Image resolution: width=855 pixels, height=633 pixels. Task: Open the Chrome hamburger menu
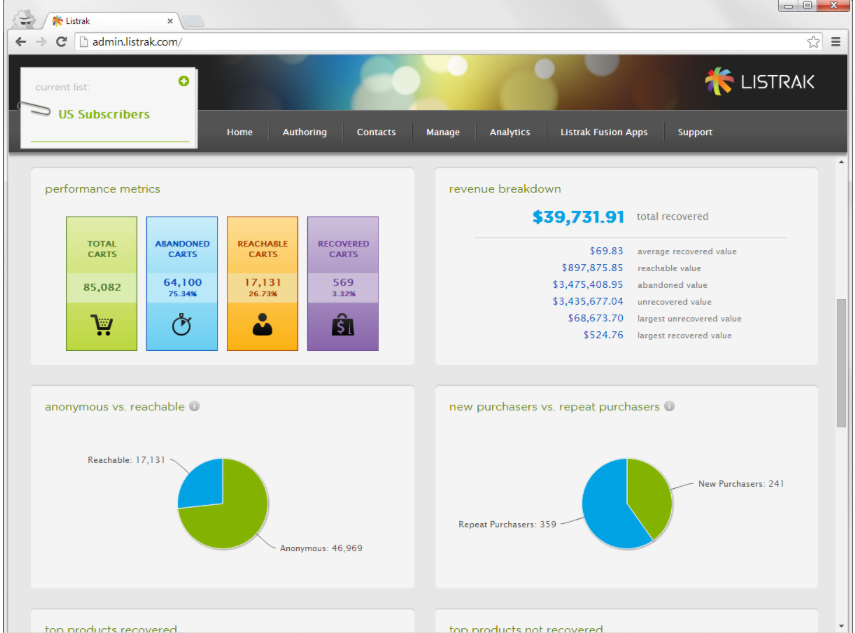click(x=835, y=42)
